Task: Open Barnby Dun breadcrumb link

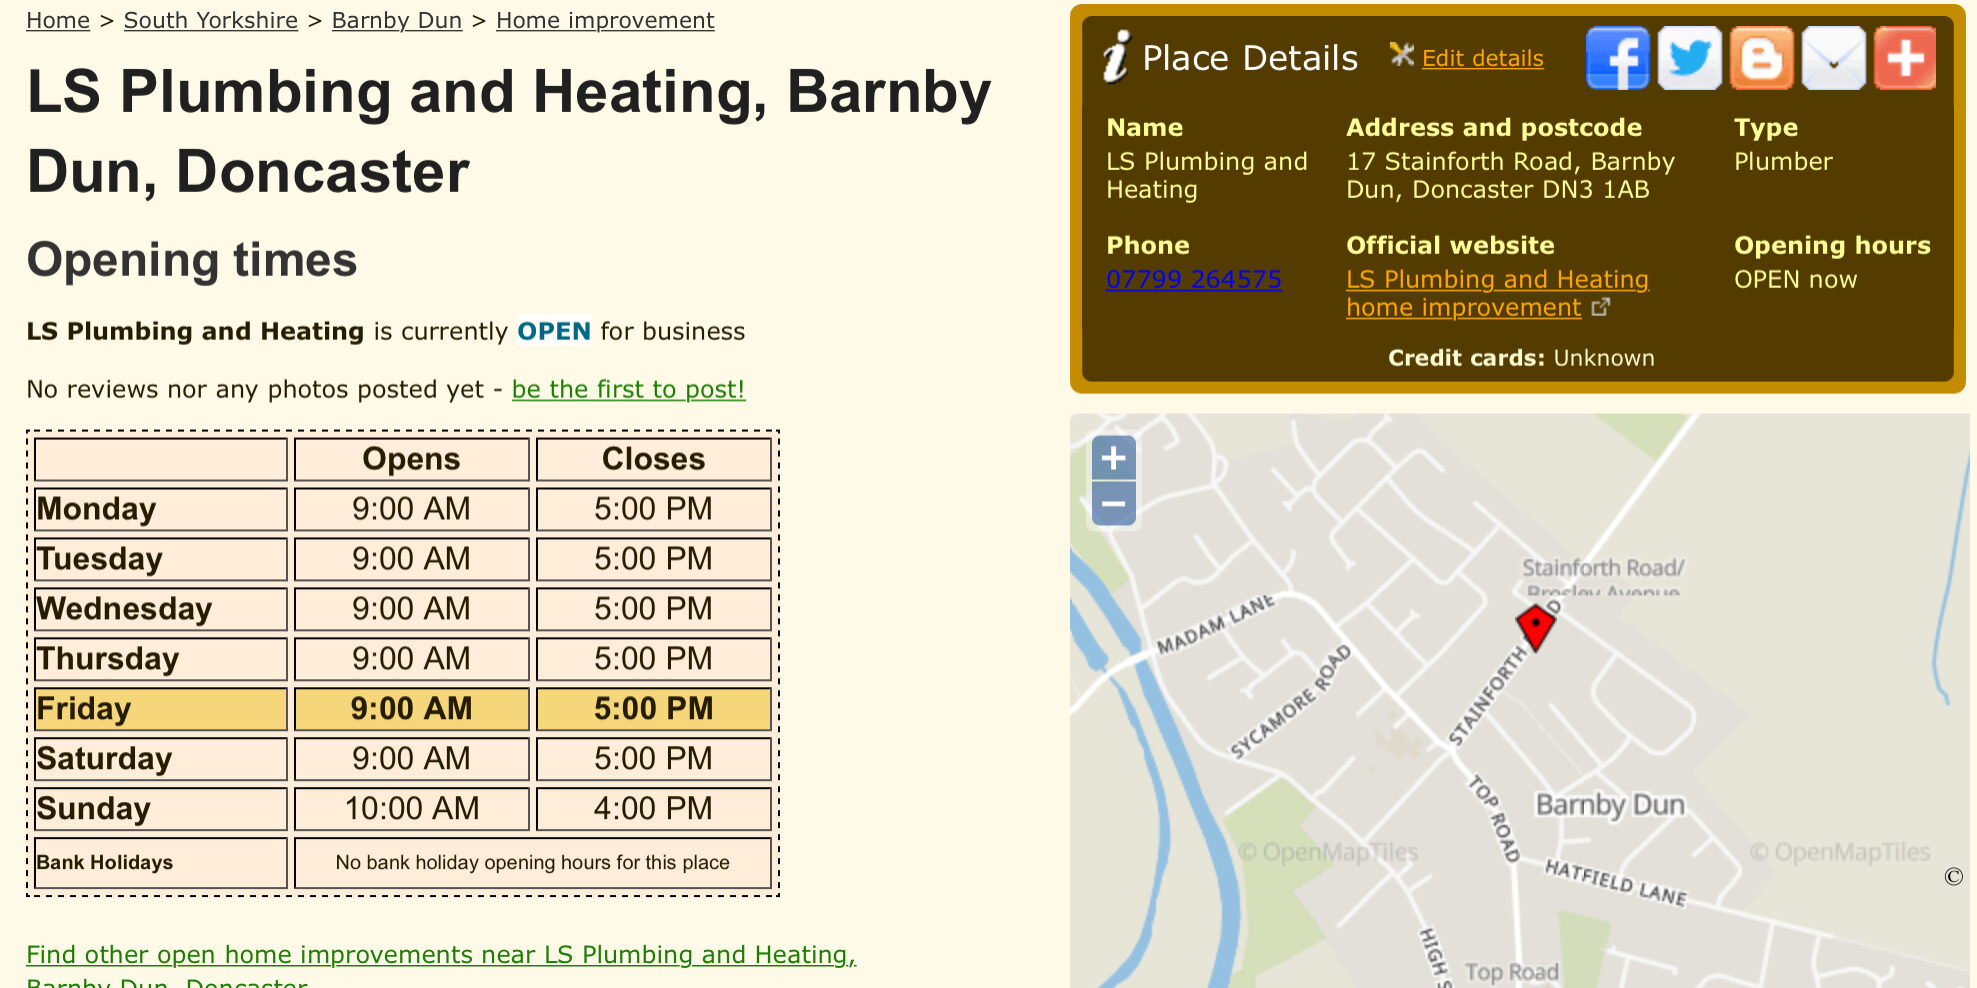Action: tap(396, 20)
